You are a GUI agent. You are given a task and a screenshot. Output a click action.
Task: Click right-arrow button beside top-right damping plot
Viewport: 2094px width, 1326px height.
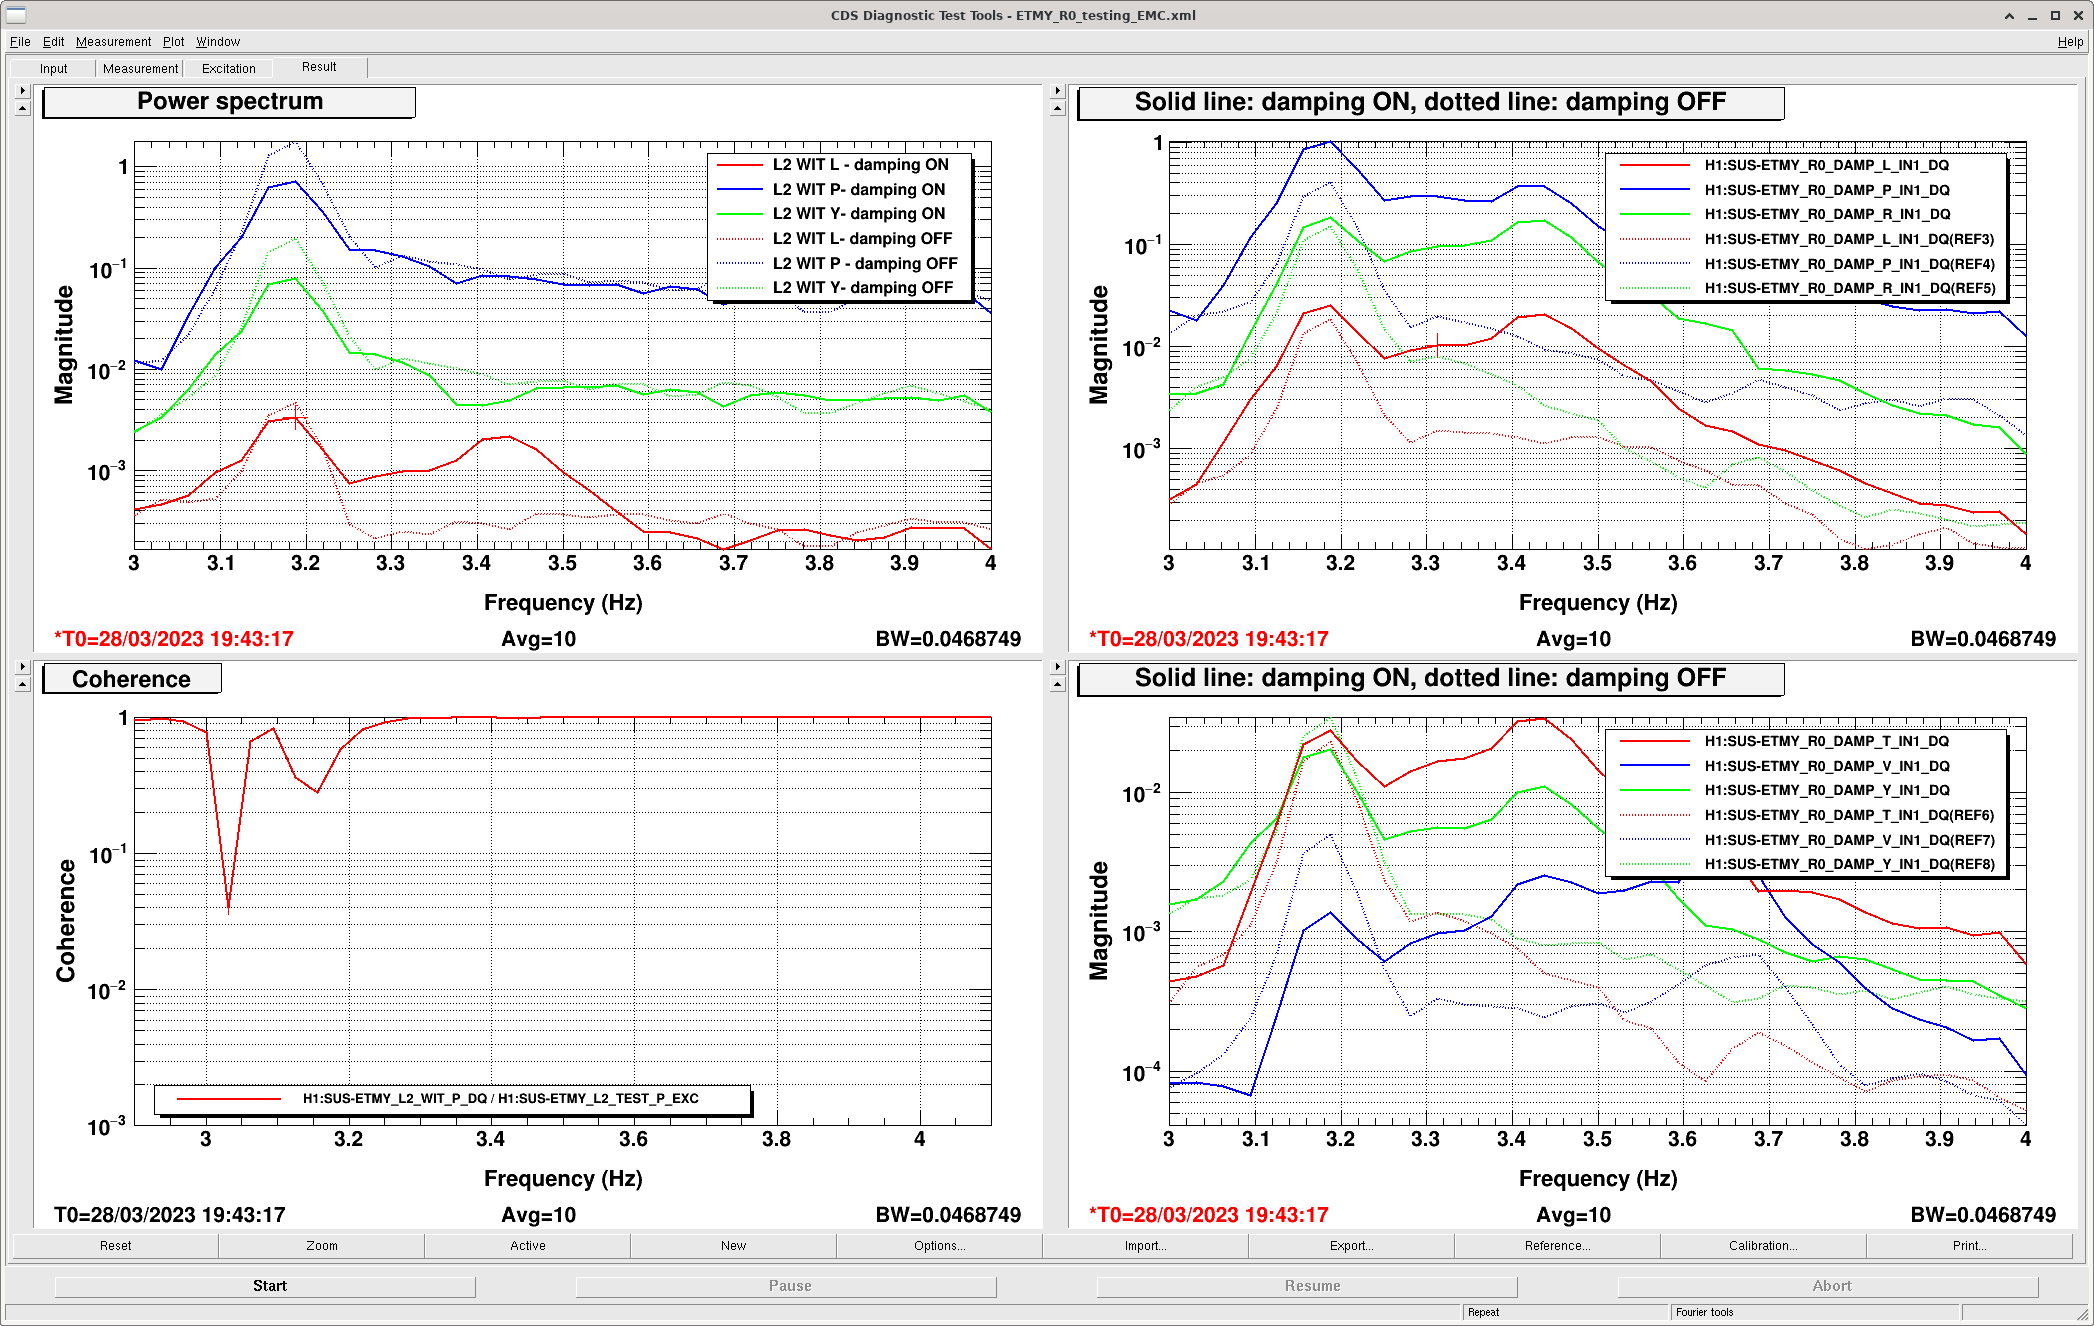(x=1058, y=91)
